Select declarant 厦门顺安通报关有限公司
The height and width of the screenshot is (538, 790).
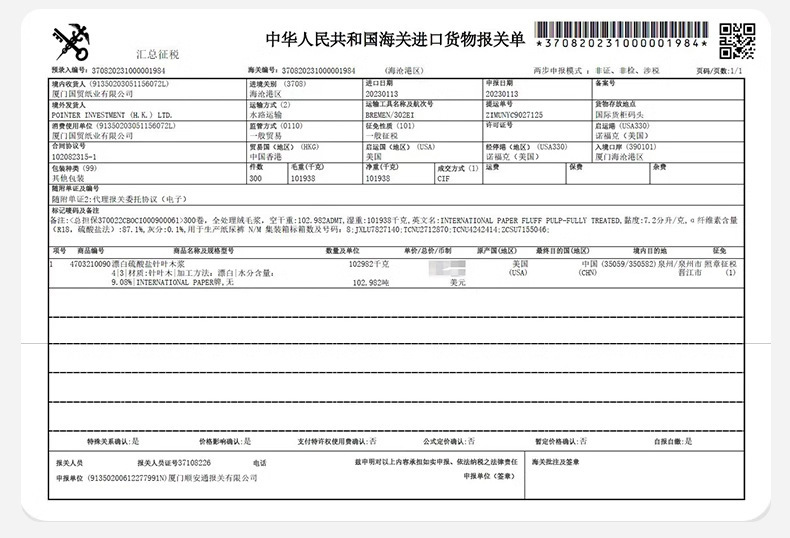[213, 478]
